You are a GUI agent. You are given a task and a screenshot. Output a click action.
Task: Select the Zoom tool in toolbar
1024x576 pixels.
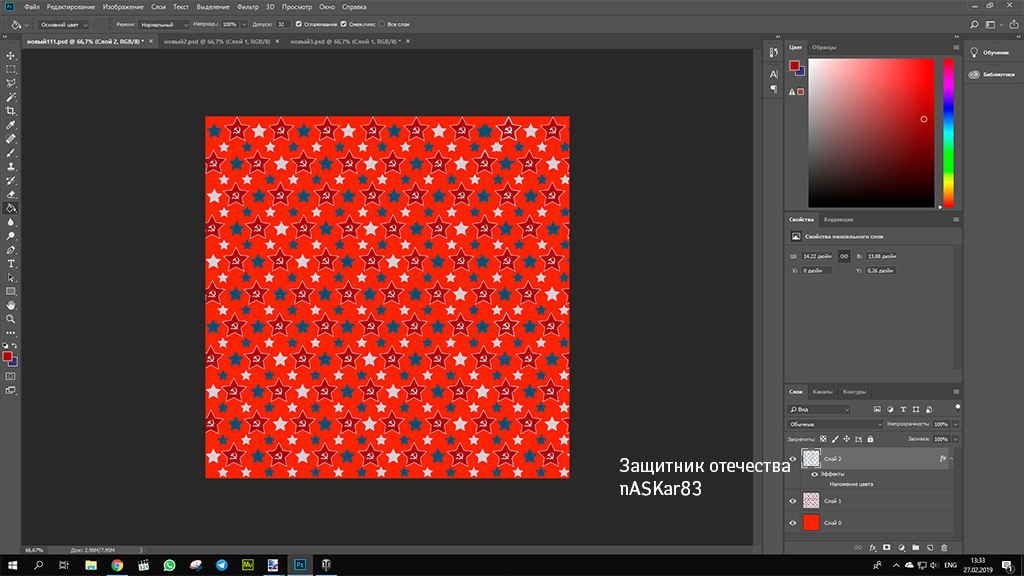(x=11, y=318)
